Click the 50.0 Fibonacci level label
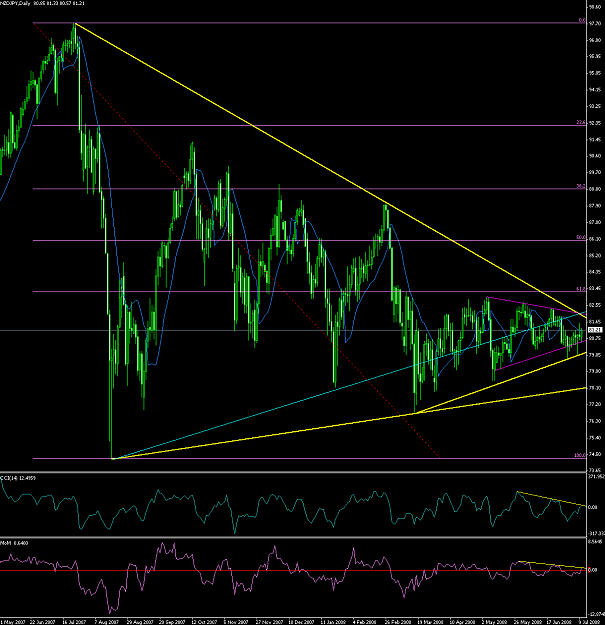The image size is (605, 625). point(581,238)
